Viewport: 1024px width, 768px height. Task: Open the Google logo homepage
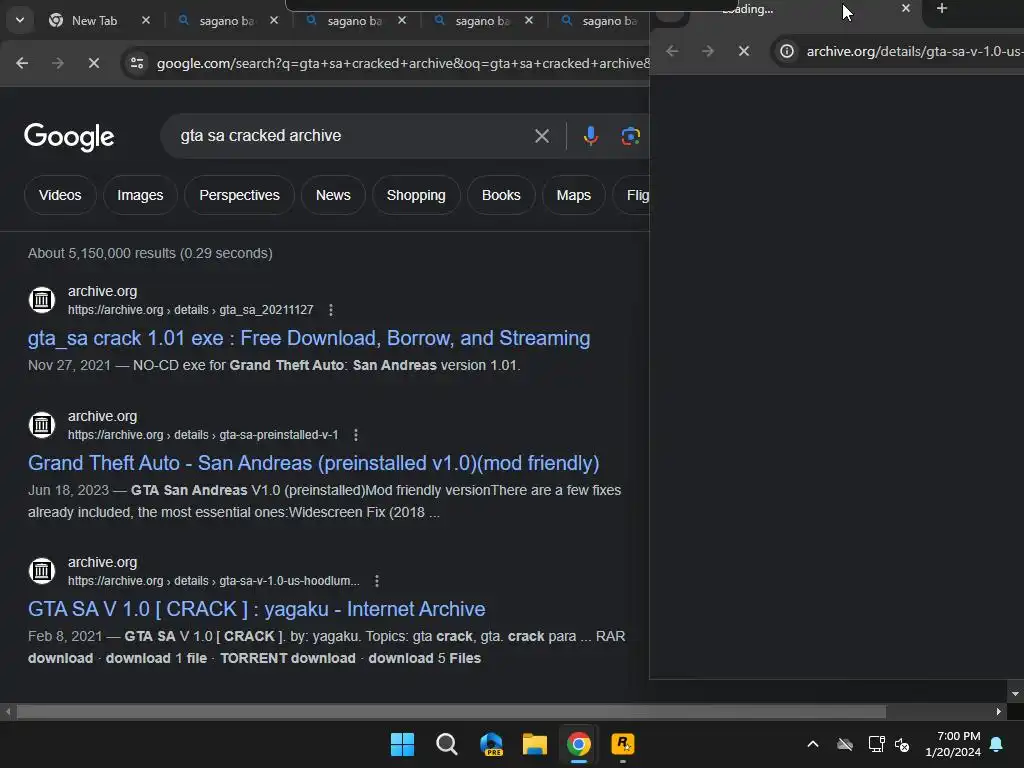coord(69,136)
